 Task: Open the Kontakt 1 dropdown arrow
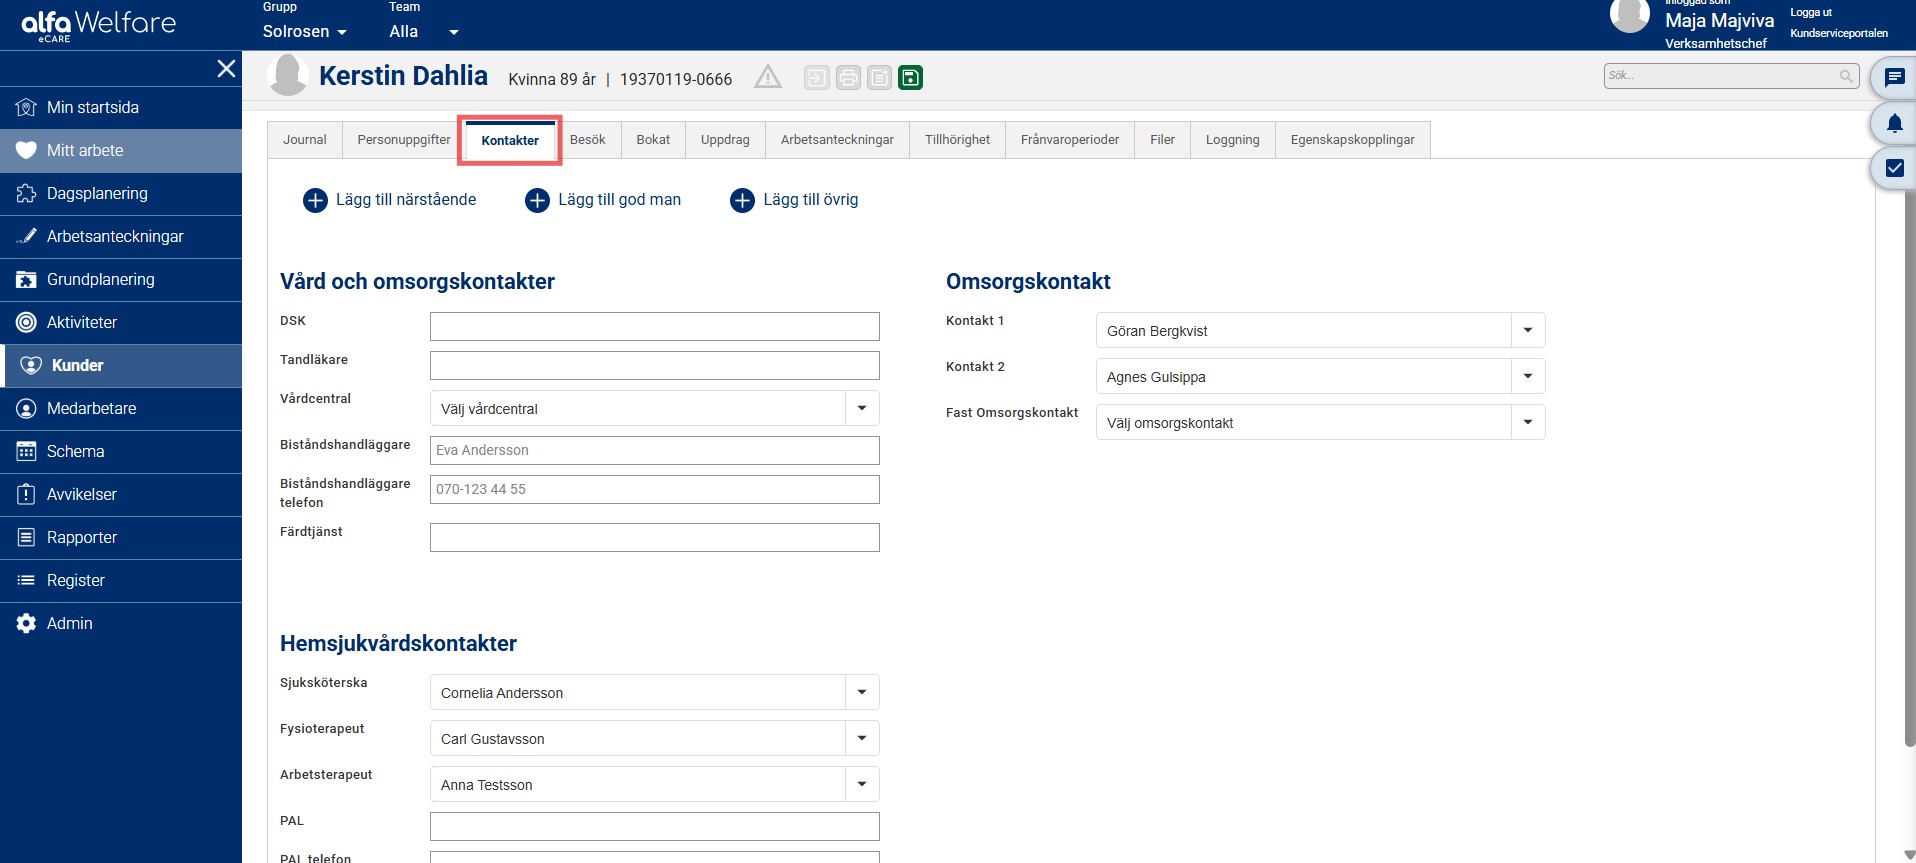(x=1528, y=330)
